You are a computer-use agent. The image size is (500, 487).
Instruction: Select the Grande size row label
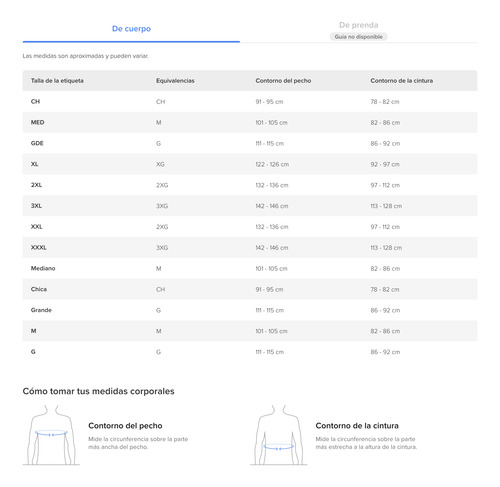click(x=41, y=310)
